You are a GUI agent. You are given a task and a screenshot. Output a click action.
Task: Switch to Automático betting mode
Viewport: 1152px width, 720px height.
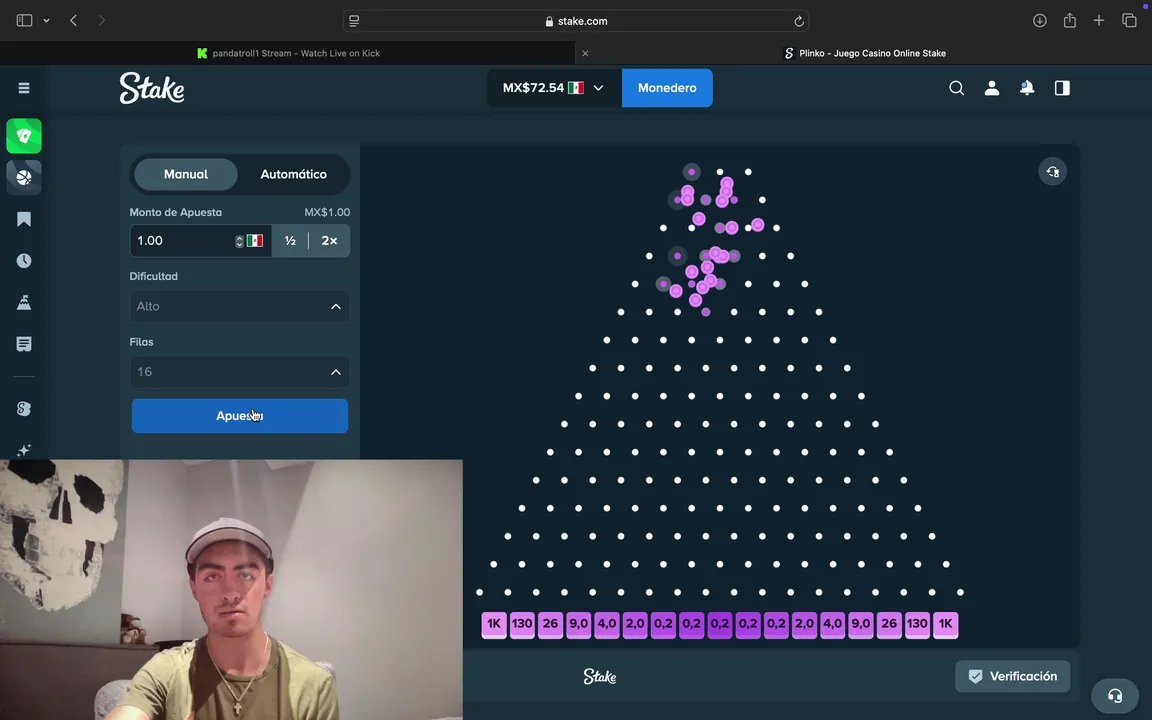[293, 174]
